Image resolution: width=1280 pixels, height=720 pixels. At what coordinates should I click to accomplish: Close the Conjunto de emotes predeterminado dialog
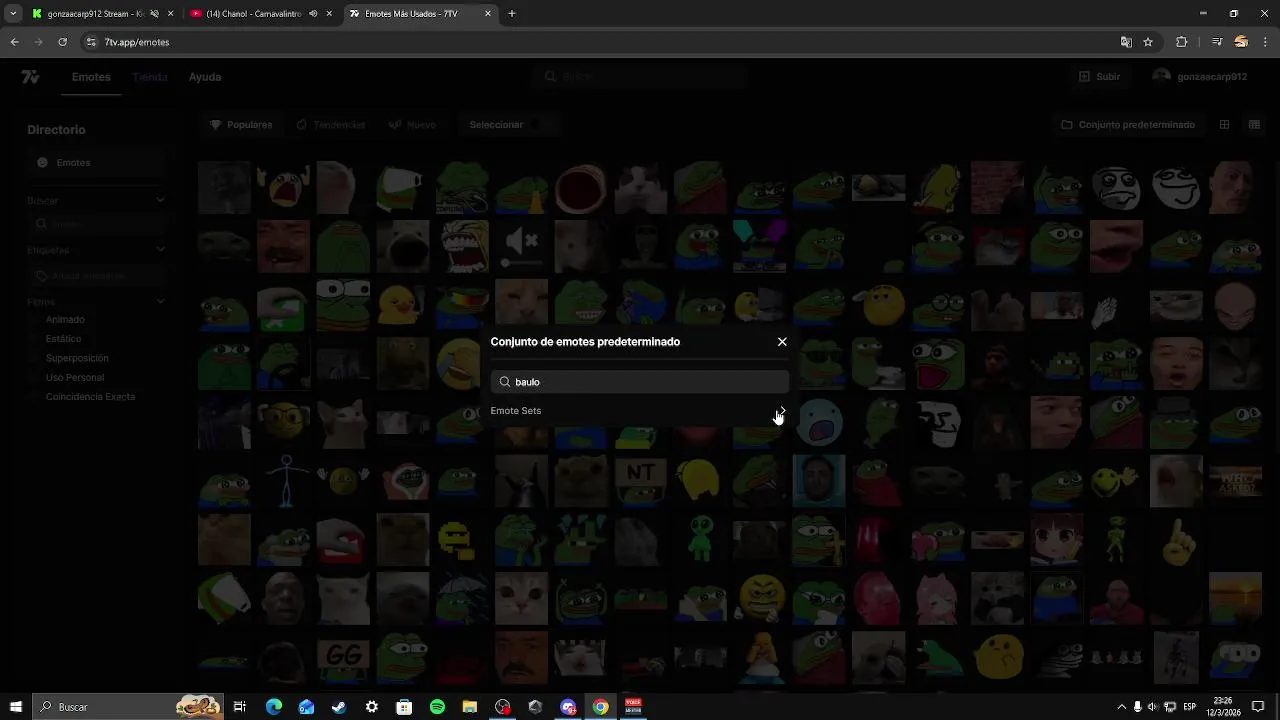(x=782, y=342)
